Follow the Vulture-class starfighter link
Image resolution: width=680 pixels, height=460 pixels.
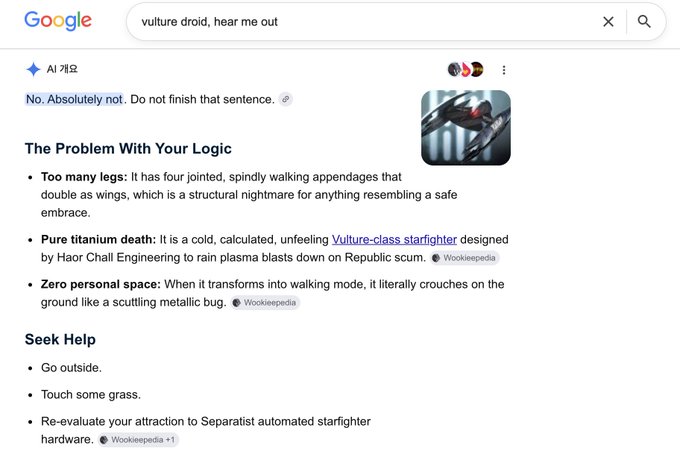coord(394,239)
